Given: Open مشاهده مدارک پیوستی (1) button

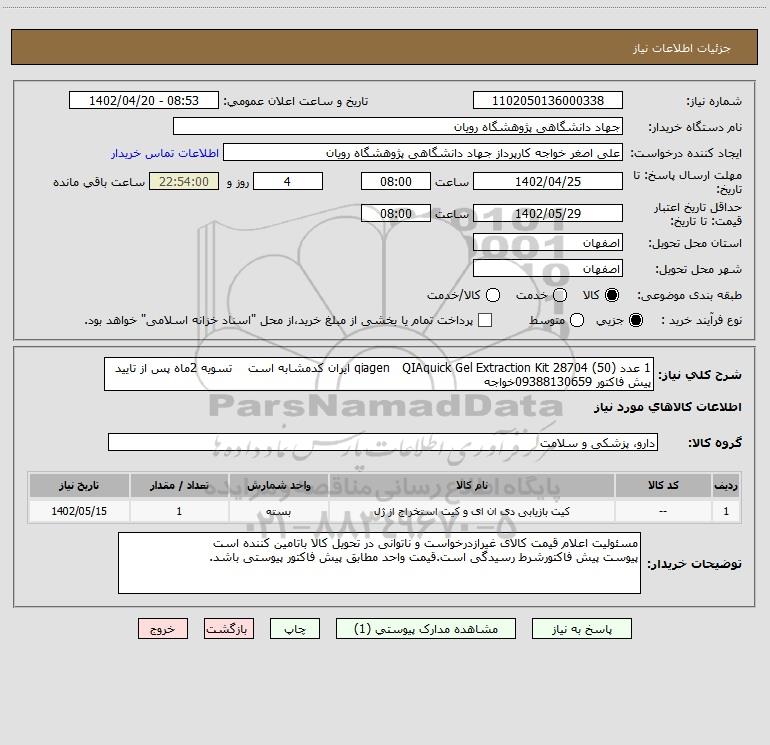Looking at the screenshot, I should (426, 629).
